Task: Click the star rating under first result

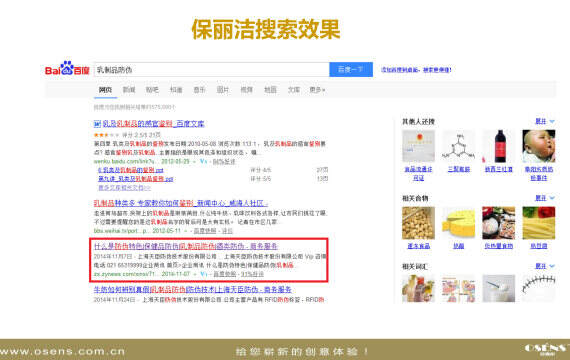Action: tap(107, 135)
